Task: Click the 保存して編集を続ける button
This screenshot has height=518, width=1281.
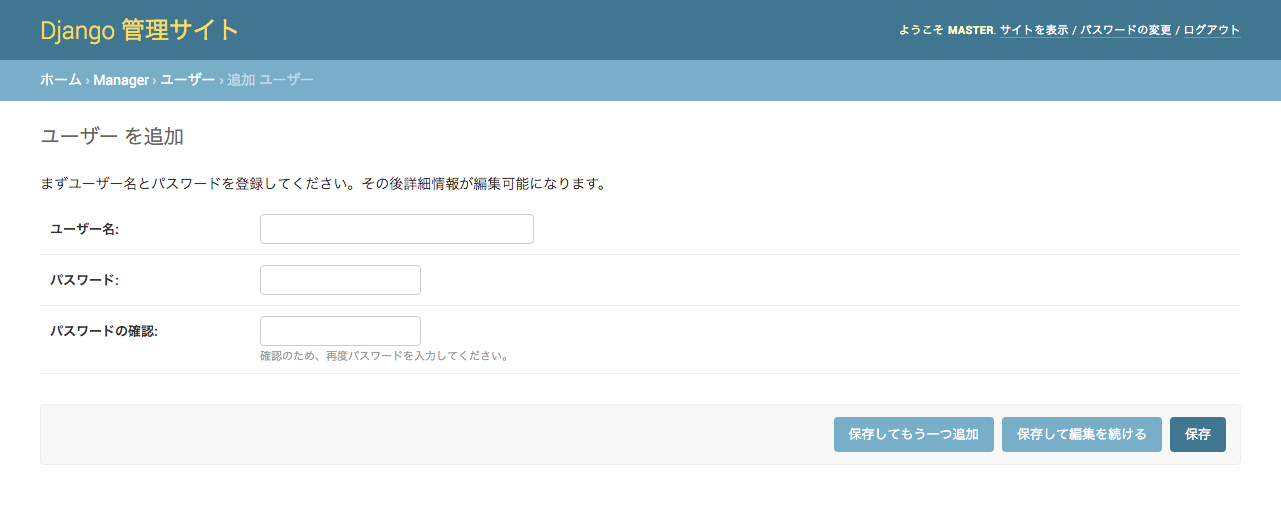Action: coord(1081,434)
